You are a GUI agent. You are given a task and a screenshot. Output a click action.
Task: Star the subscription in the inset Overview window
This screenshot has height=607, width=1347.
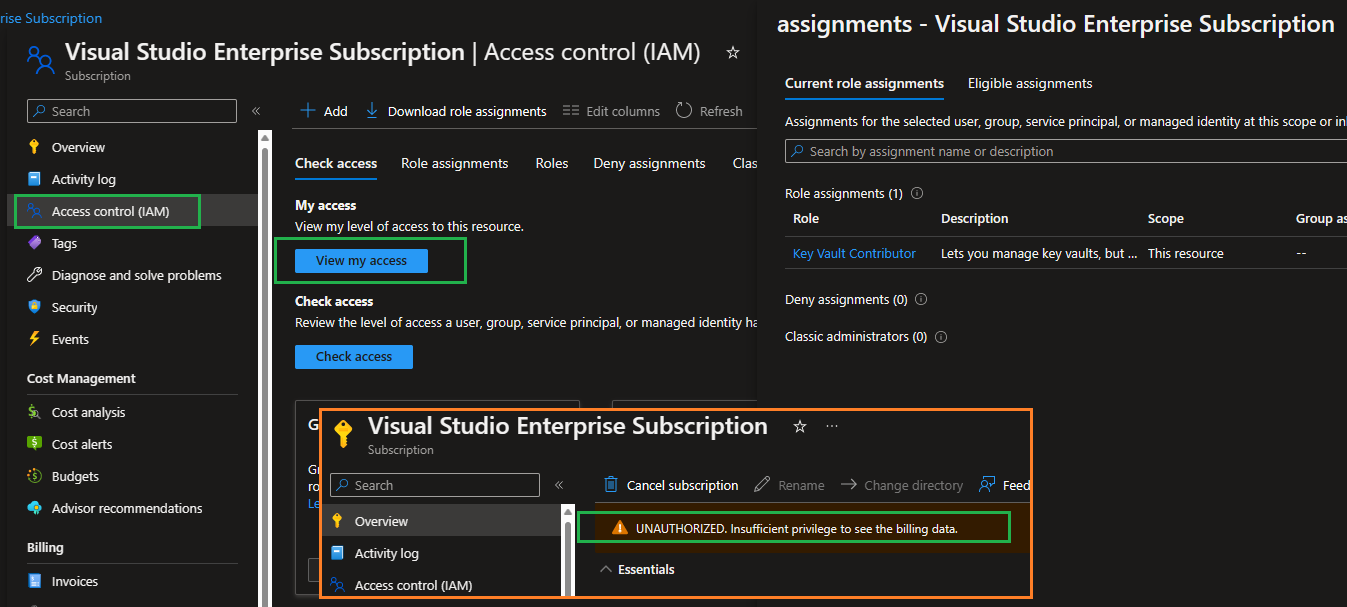click(x=799, y=426)
